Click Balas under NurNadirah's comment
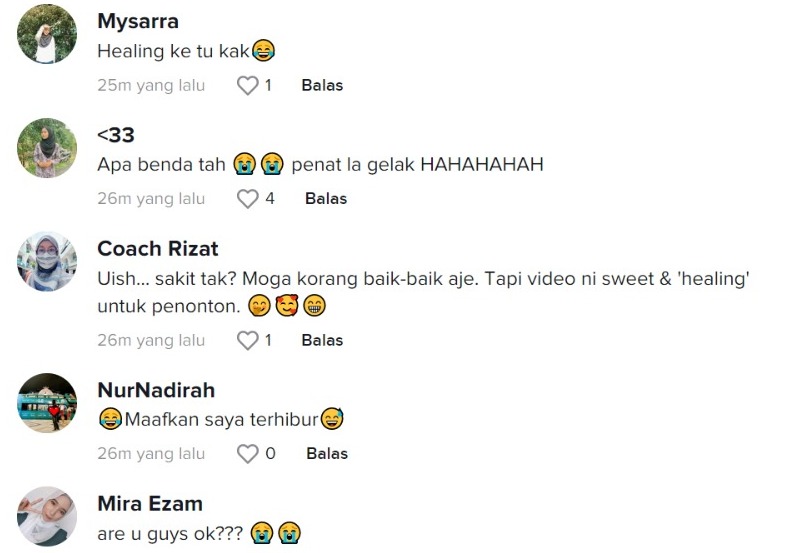803x553 pixels. coord(327,454)
